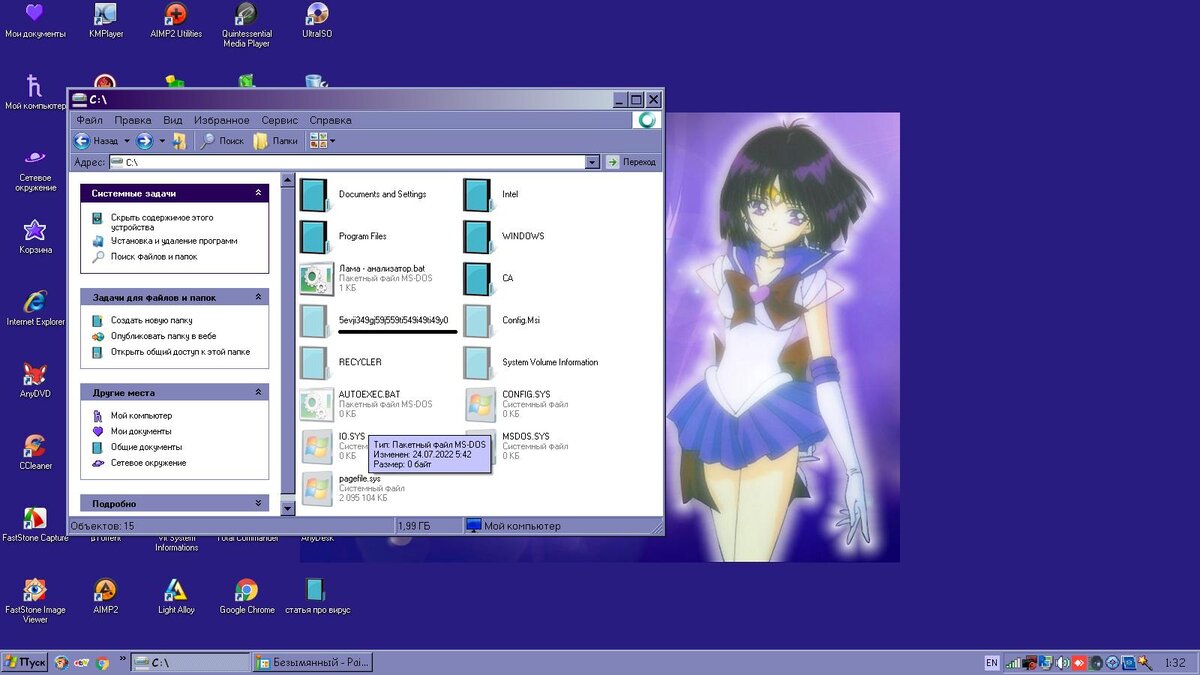Open the Правка menu
This screenshot has height=675, width=1200.
click(x=133, y=120)
